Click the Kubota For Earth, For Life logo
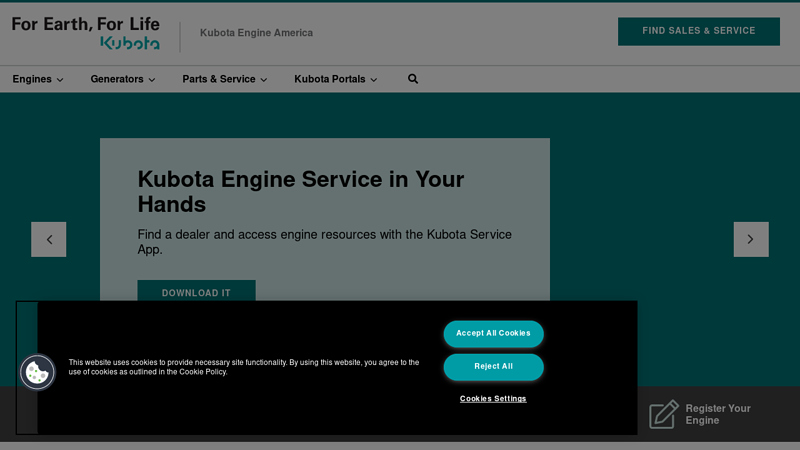Viewport: 800px width, 450px height. (85, 33)
